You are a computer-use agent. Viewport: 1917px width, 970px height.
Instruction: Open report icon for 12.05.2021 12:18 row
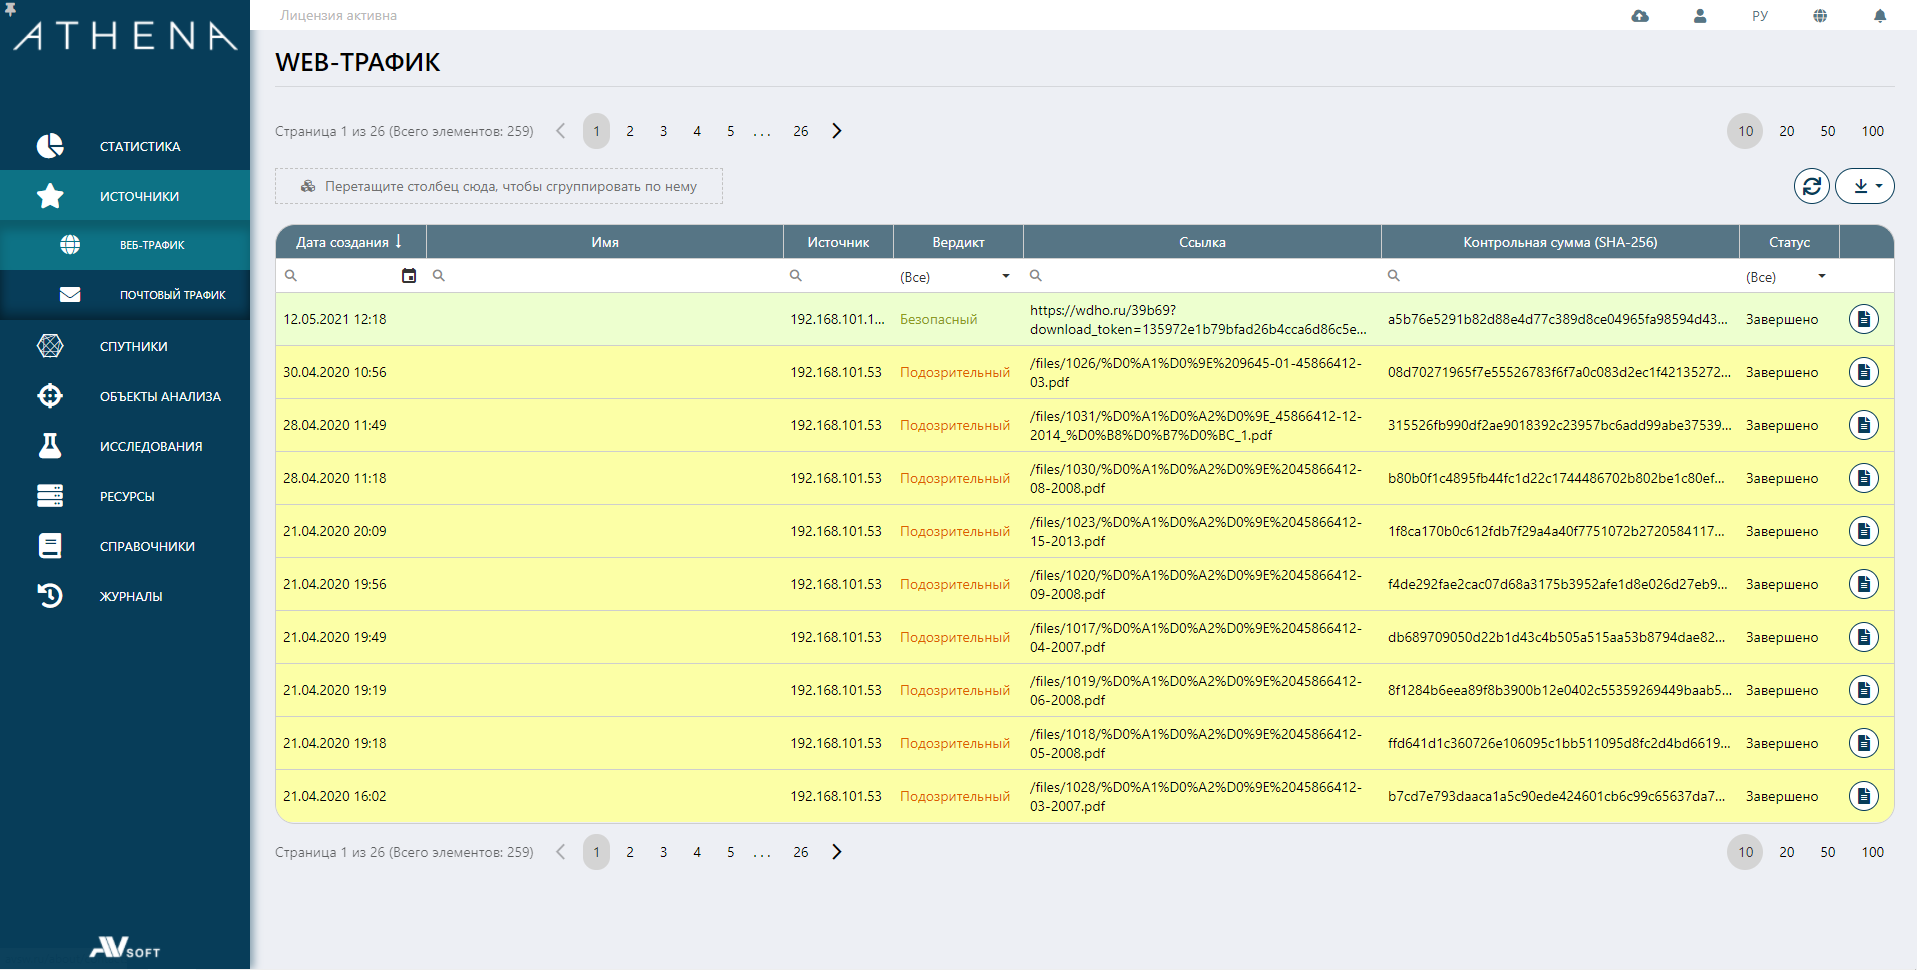click(x=1863, y=319)
